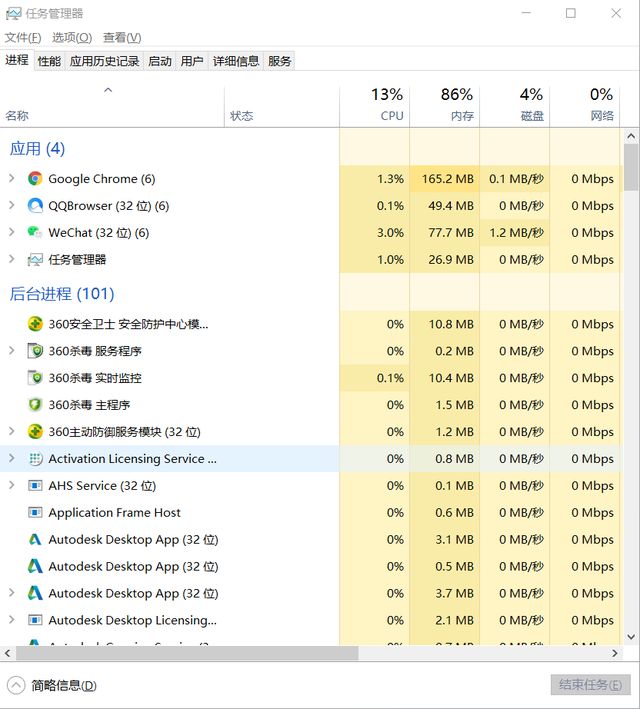
Task: Switch to the 进程 tab
Action: (17, 60)
